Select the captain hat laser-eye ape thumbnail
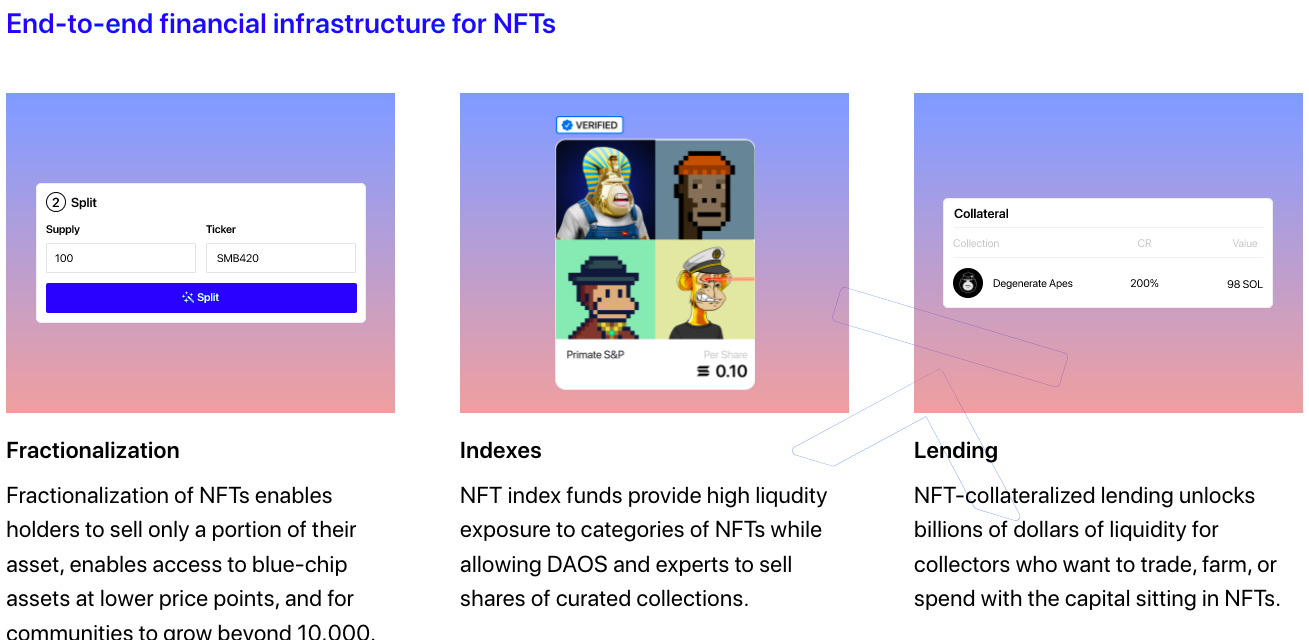This screenshot has height=640, width=1309. coord(704,289)
